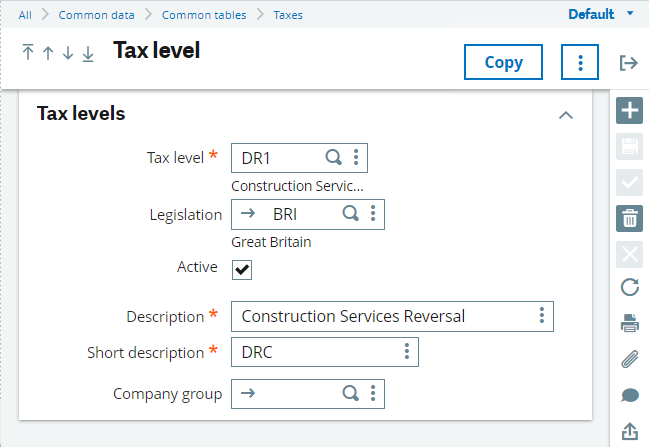Jump to Company group record arrow
649x447 pixels.
point(248,393)
